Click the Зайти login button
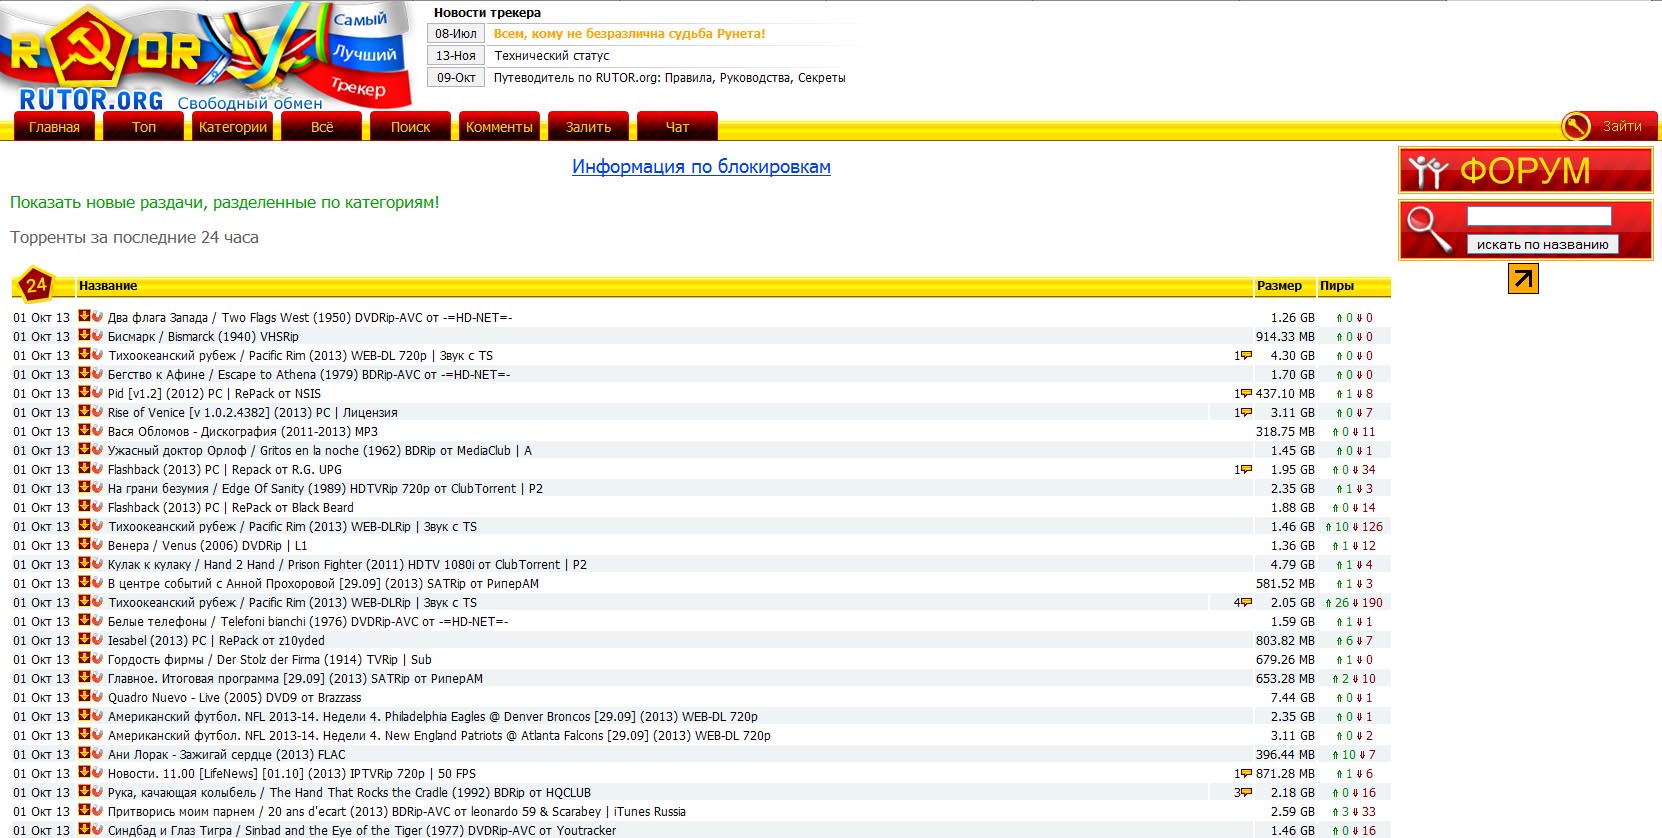The image size is (1662, 838). tap(1622, 126)
